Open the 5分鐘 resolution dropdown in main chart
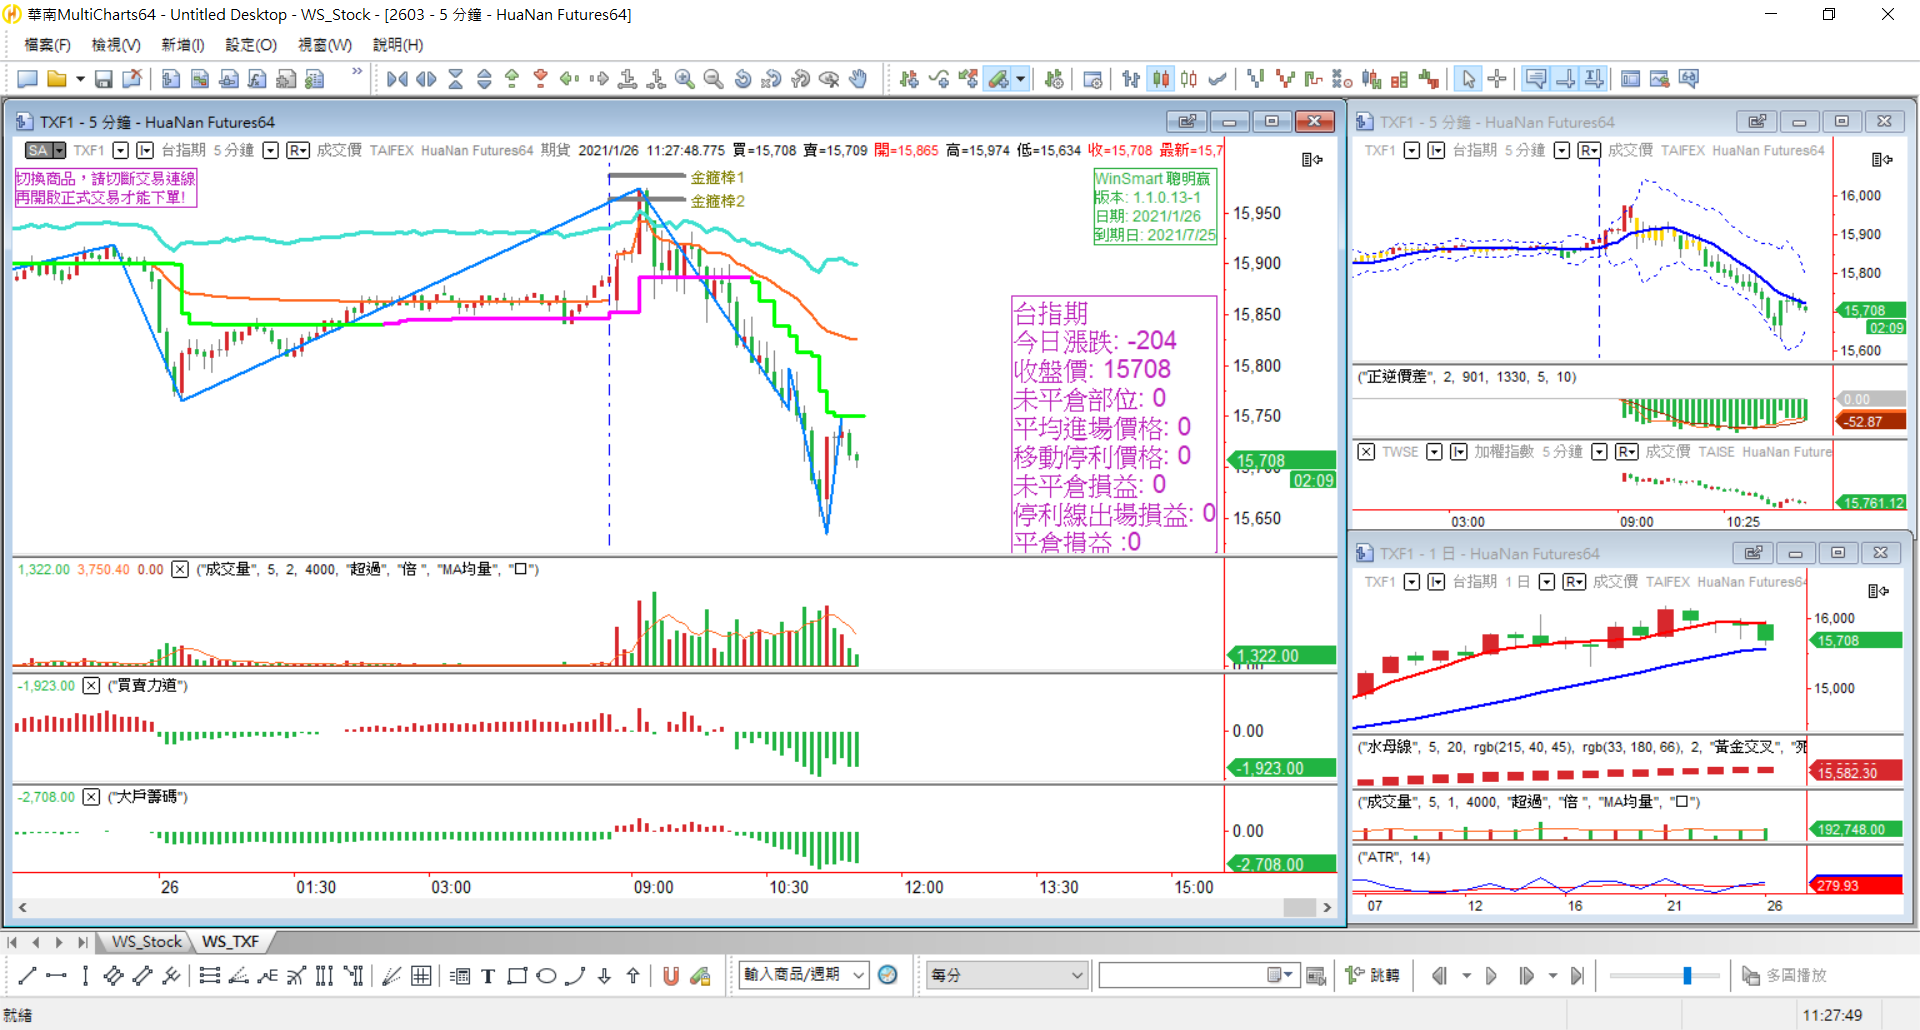This screenshot has height=1030, width=1920. coord(270,150)
